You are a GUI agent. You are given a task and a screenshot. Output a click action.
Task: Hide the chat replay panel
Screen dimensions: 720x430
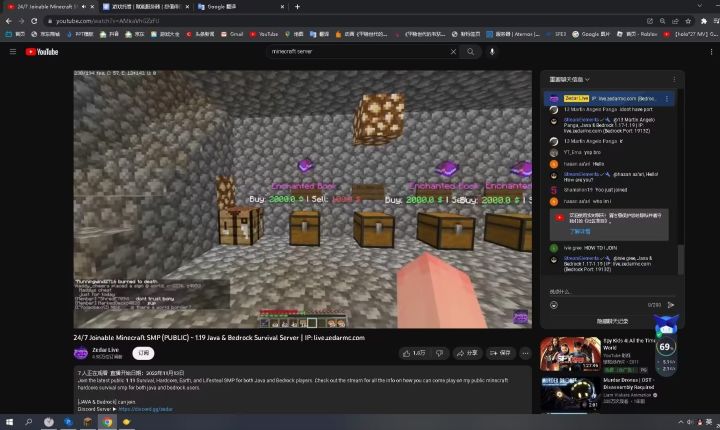click(612, 321)
